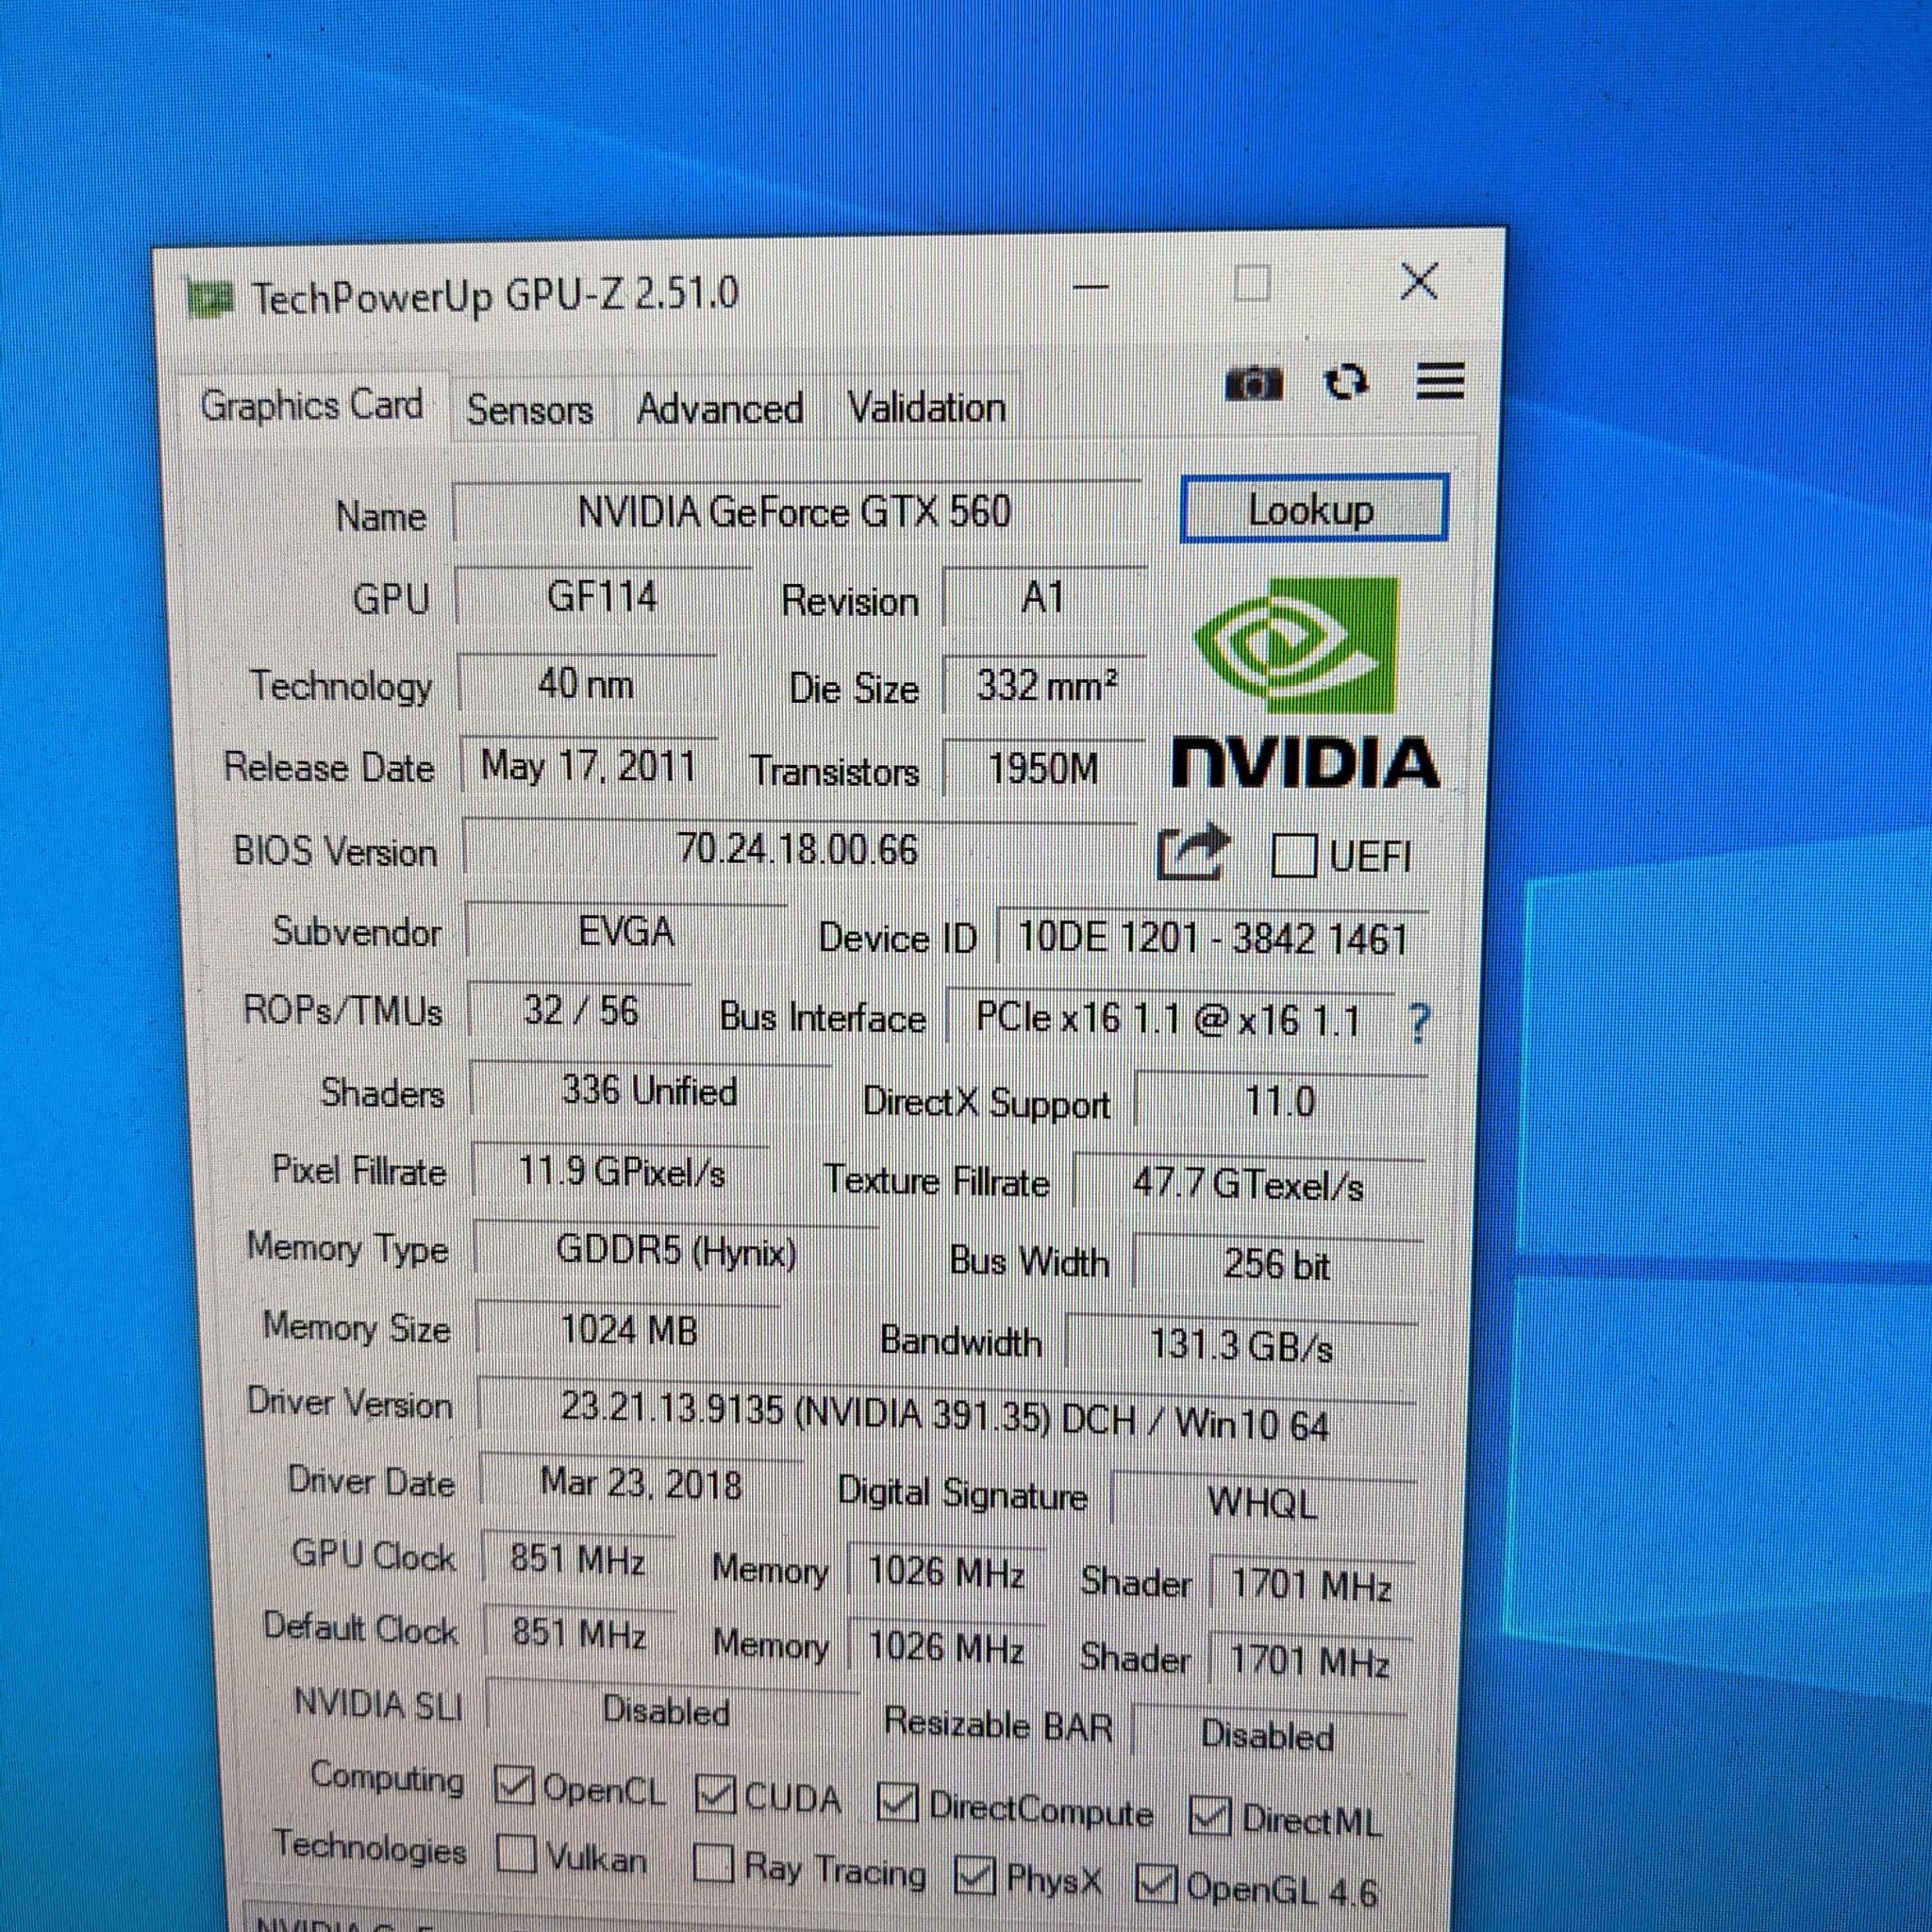Click the Release Date field May 17, 2011
1932x1932 pixels.
(x=589, y=767)
